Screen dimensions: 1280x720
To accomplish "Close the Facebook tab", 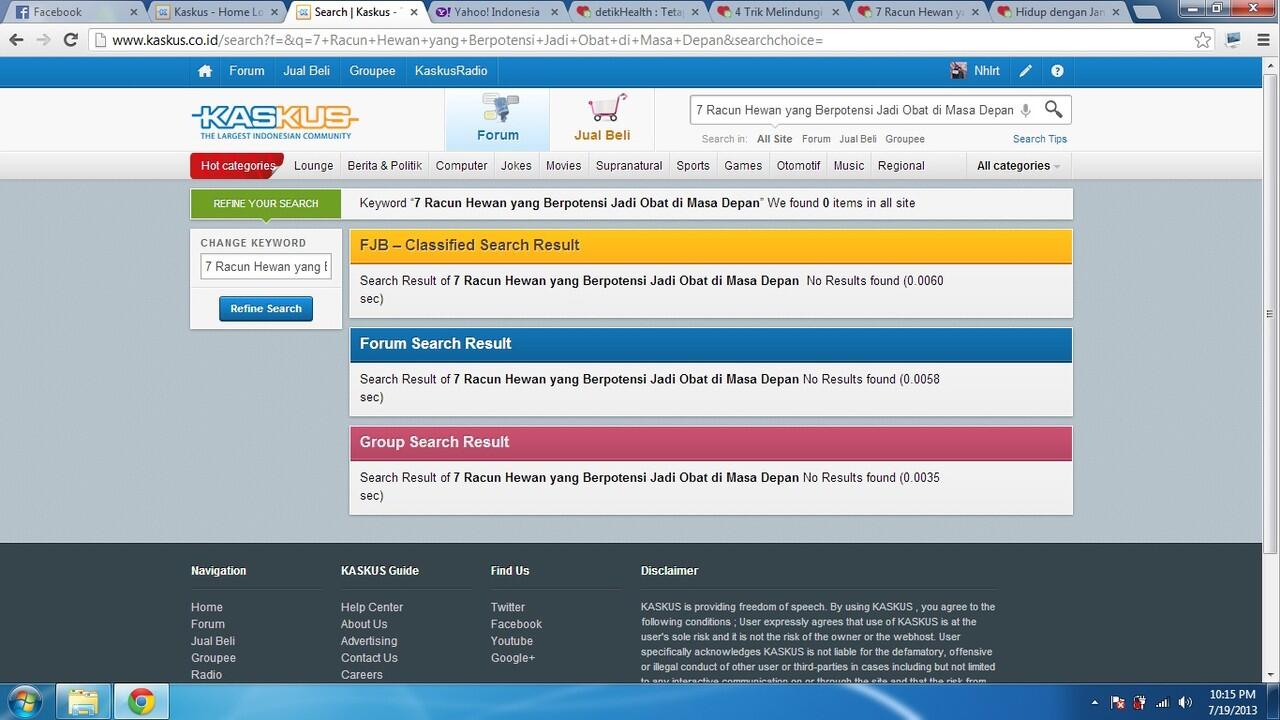I will pos(134,12).
